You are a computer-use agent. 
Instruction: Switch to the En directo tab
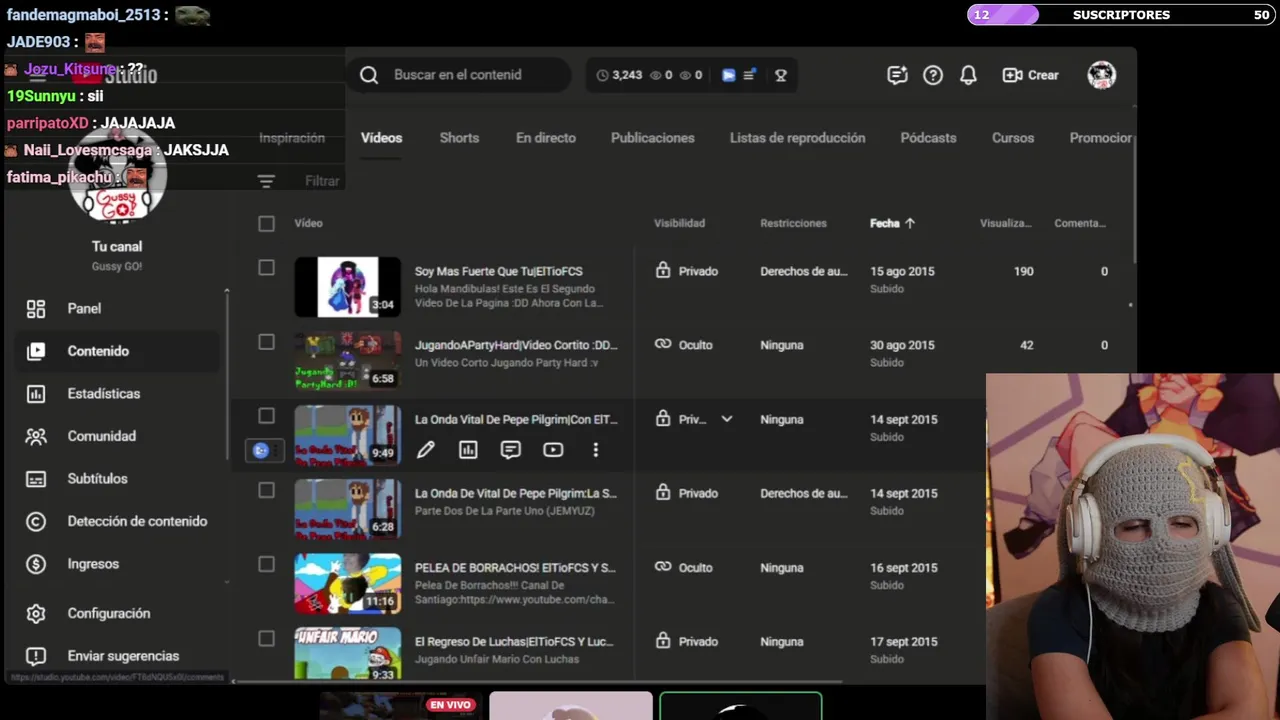click(x=546, y=138)
